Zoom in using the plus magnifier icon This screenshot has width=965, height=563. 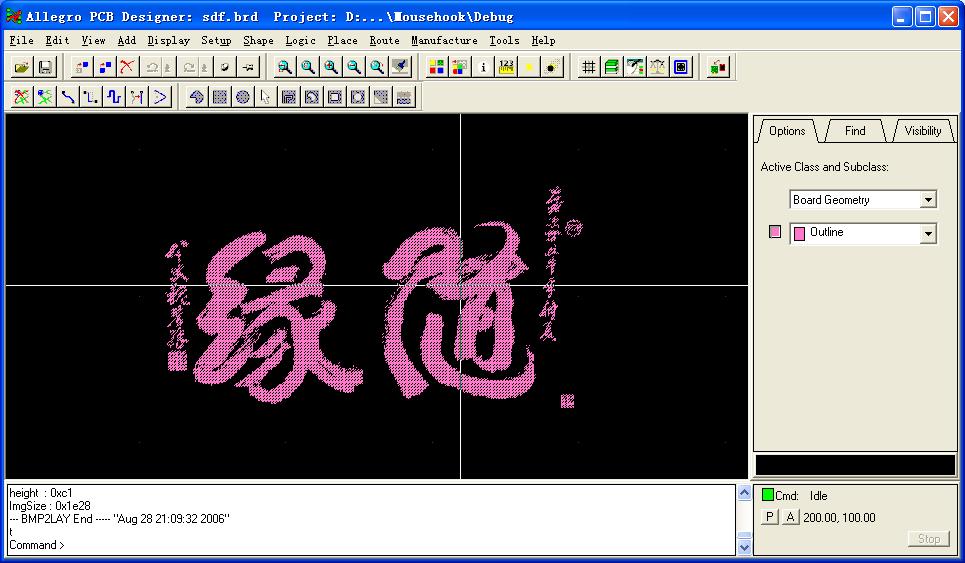330,66
